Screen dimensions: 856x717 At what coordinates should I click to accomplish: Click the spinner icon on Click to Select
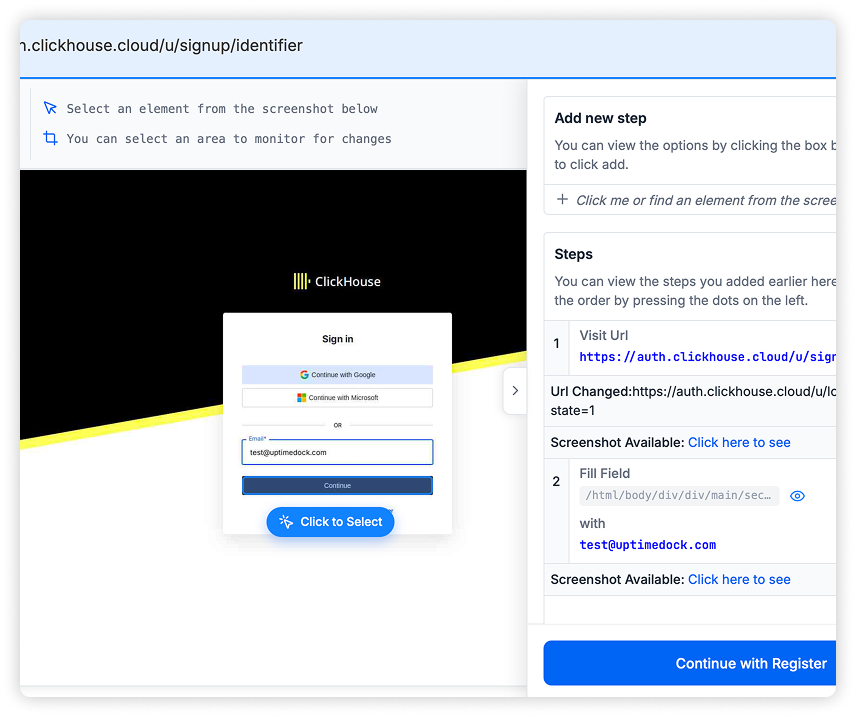coord(283,518)
